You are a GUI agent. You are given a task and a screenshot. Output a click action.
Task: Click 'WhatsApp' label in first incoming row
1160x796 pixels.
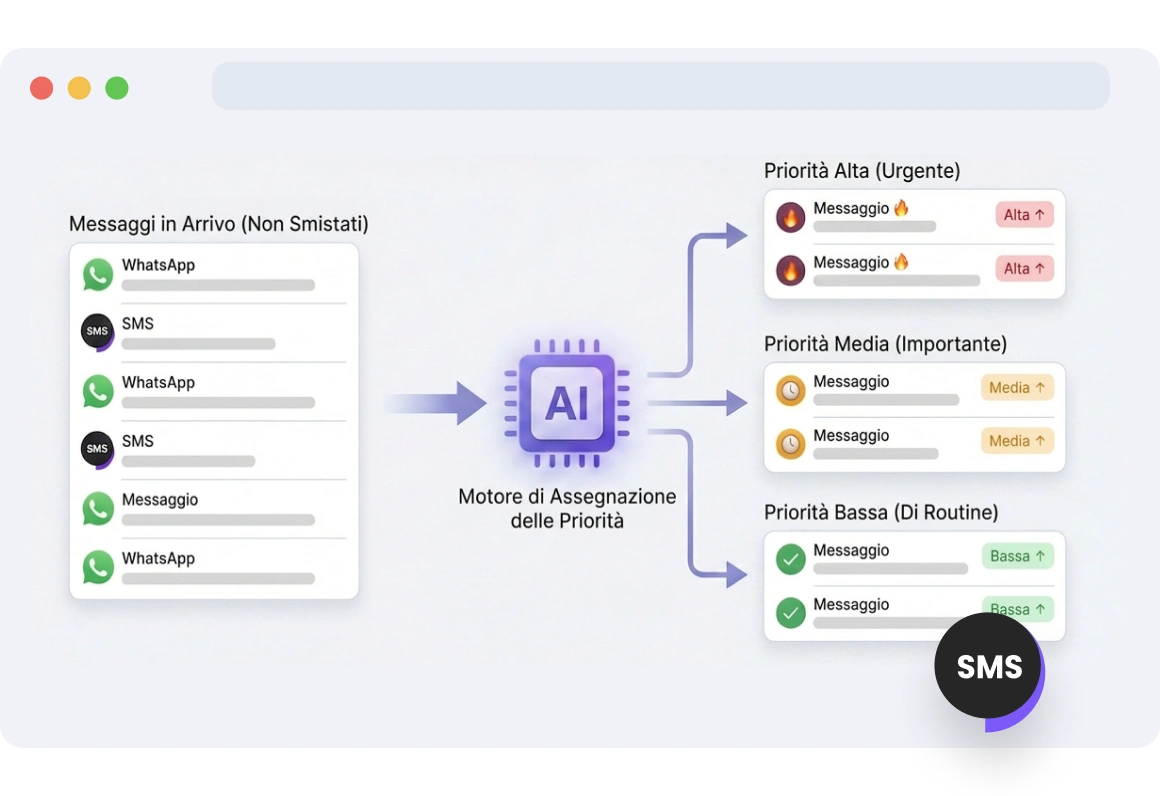tap(158, 266)
